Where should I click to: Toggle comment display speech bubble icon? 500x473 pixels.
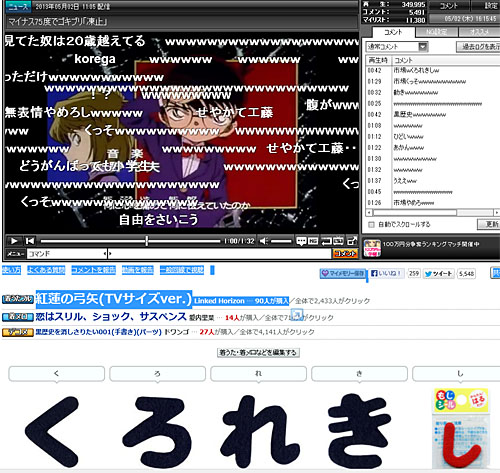point(301,241)
